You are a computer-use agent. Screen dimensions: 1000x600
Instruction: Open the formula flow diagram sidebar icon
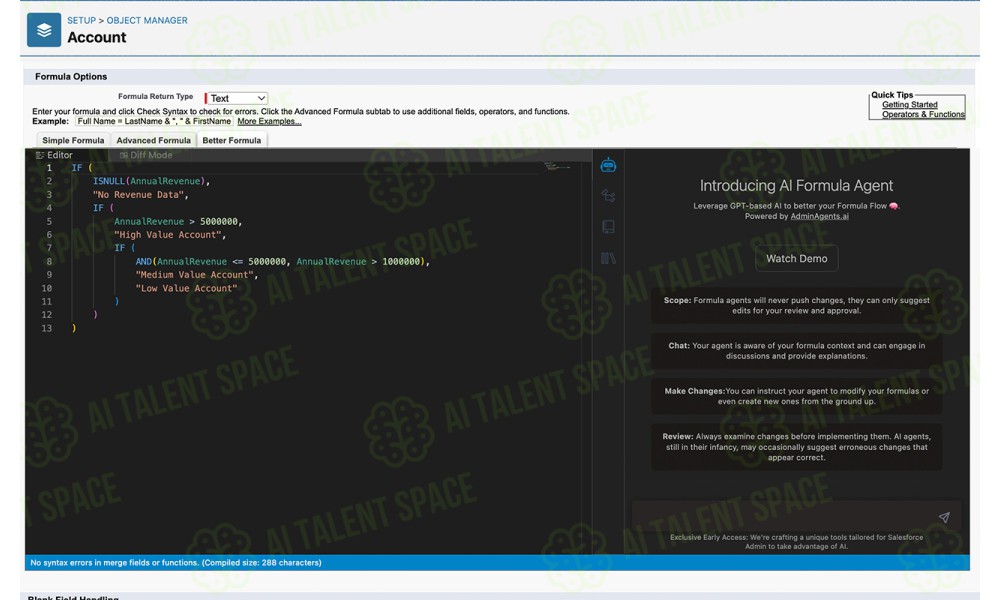(x=608, y=196)
